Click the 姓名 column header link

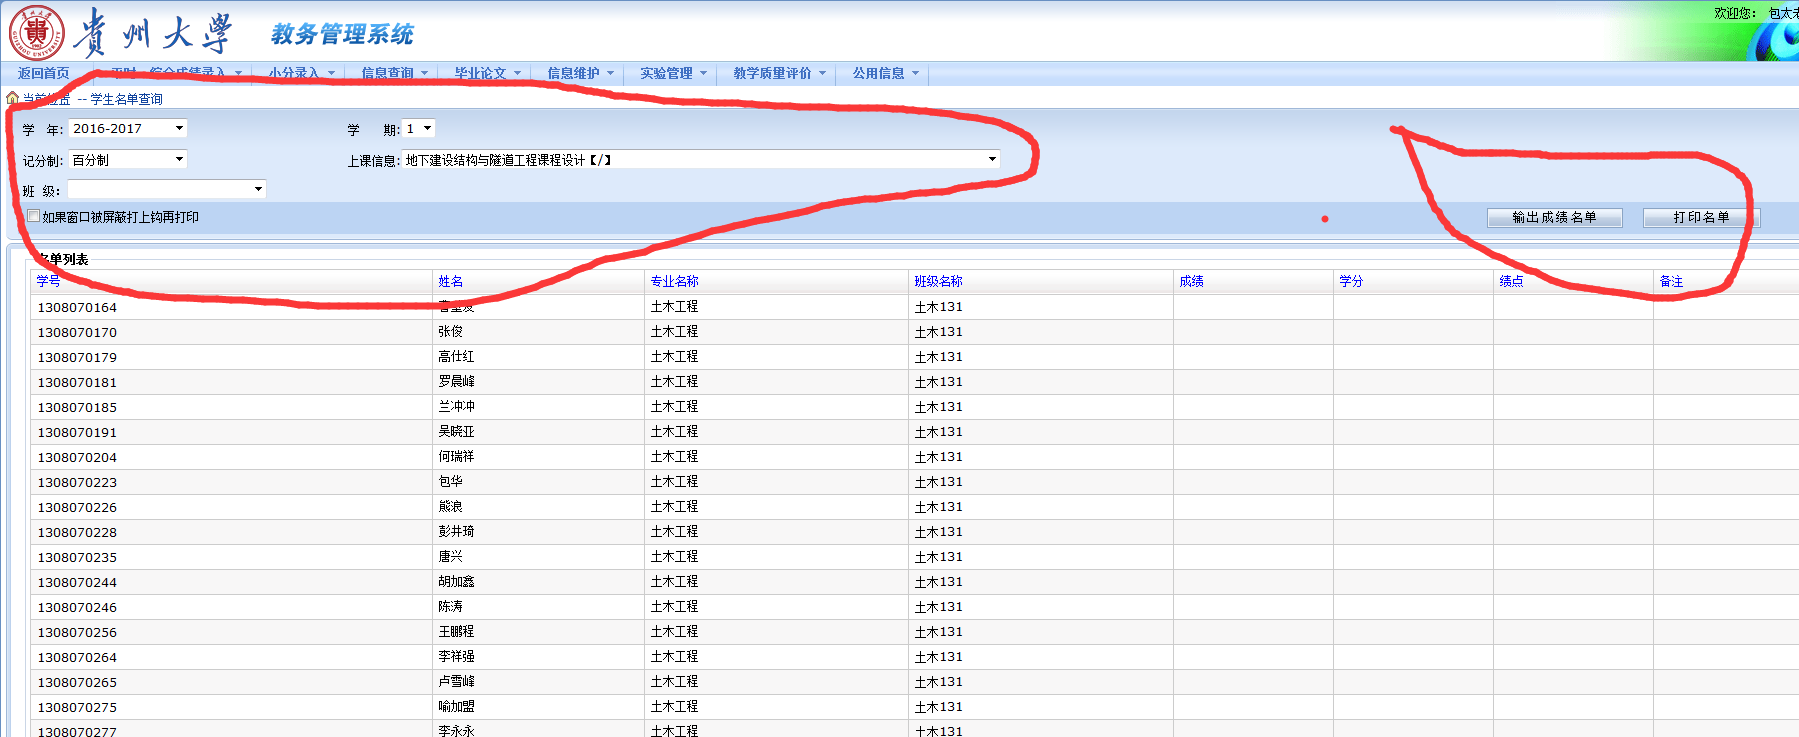click(x=450, y=281)
